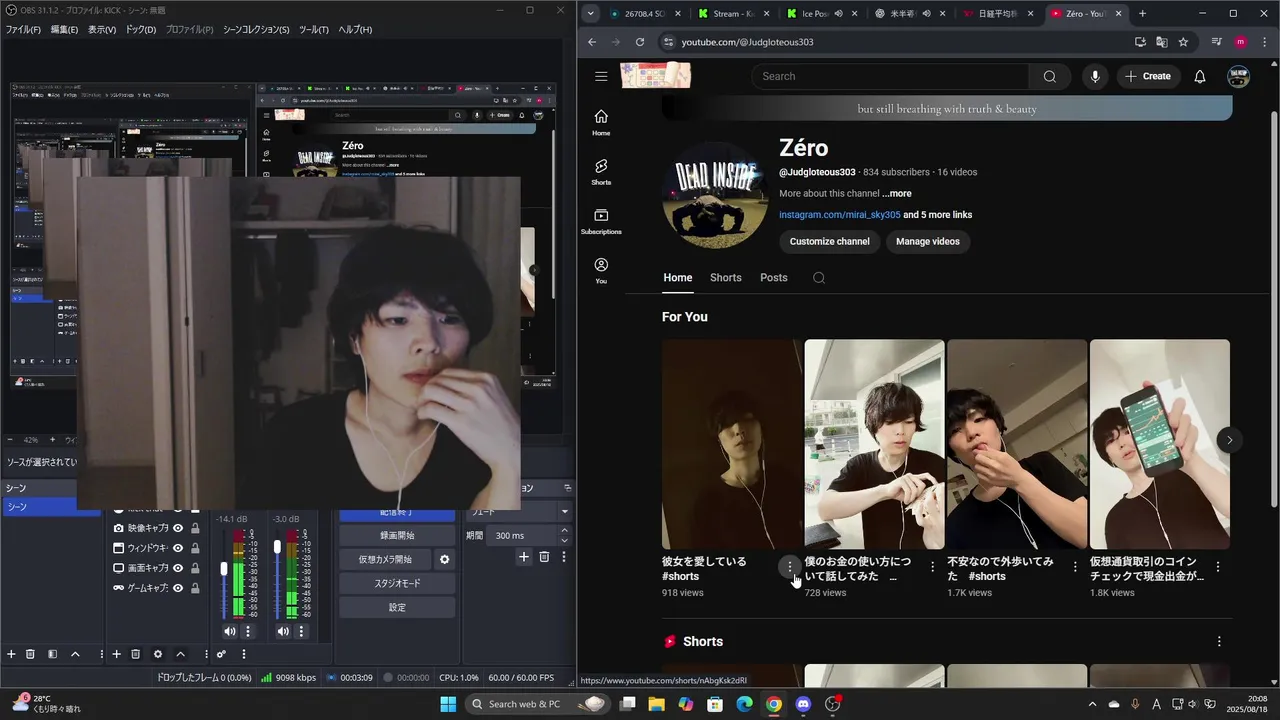Screen dimensions: 1280x720
Task: Add a new scene in OBS
Action: click(x=11, y=654)
